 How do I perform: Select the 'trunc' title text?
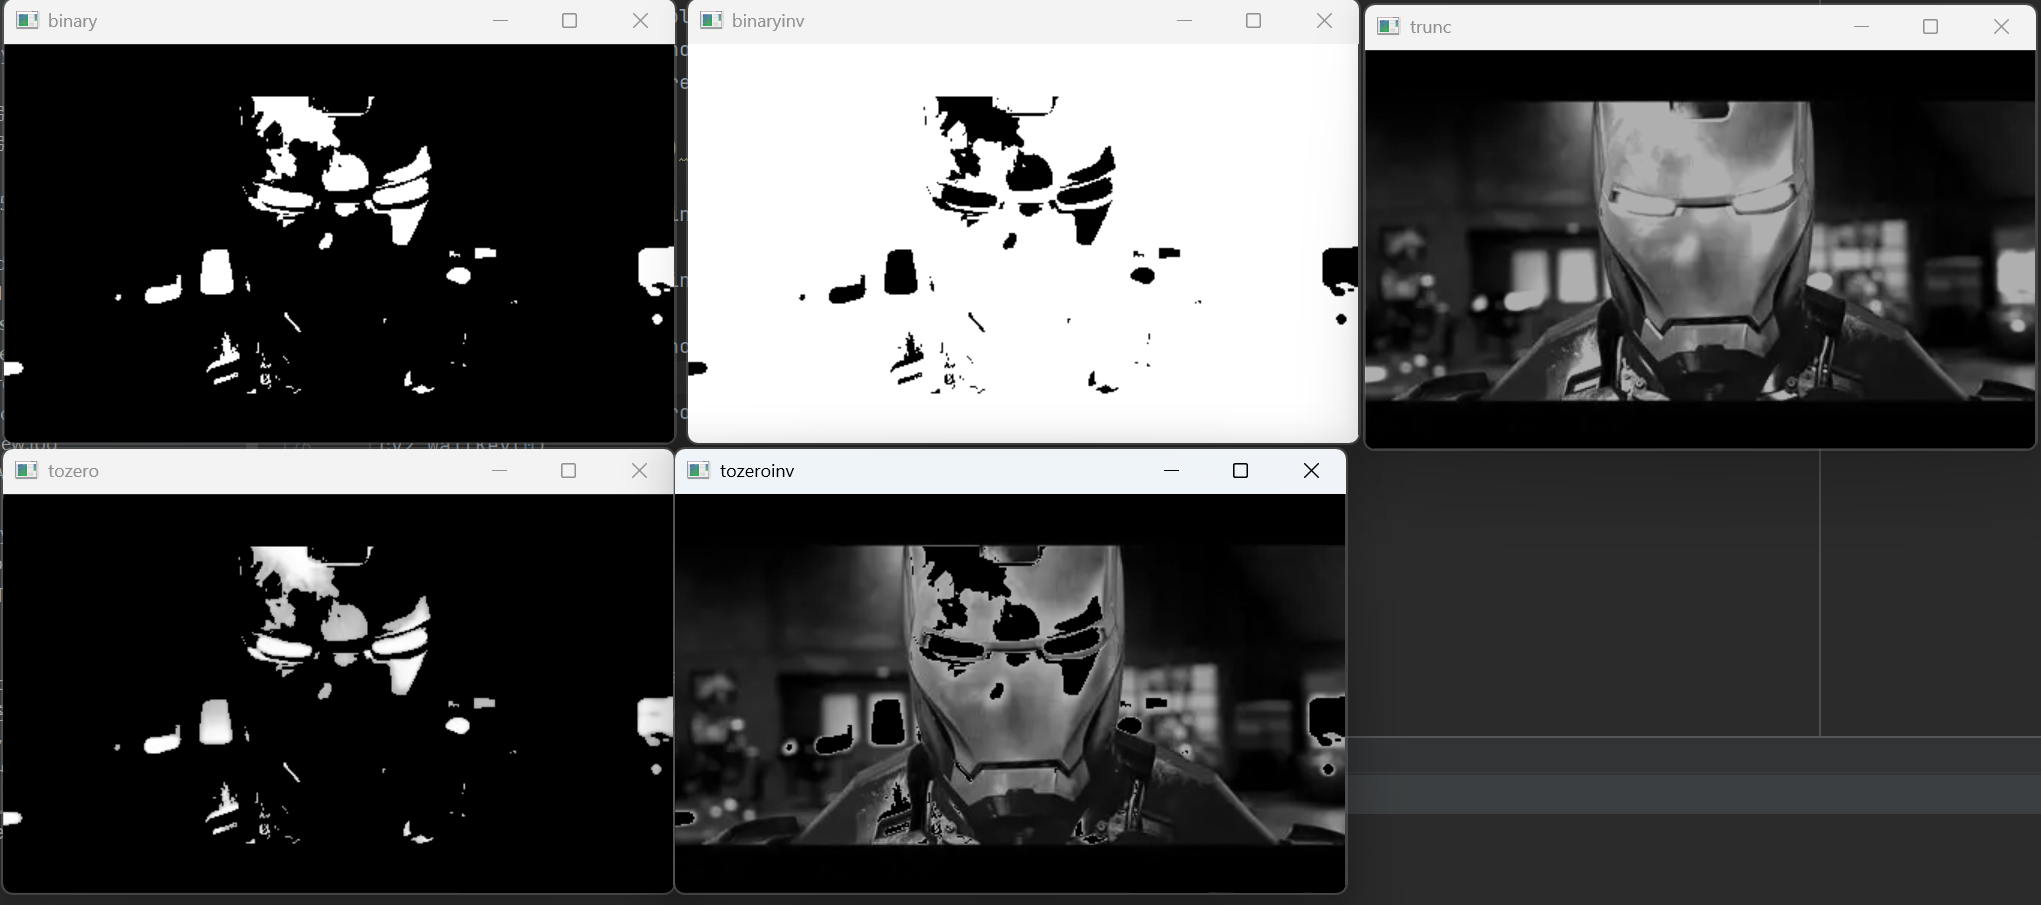tap(1430, 27)
